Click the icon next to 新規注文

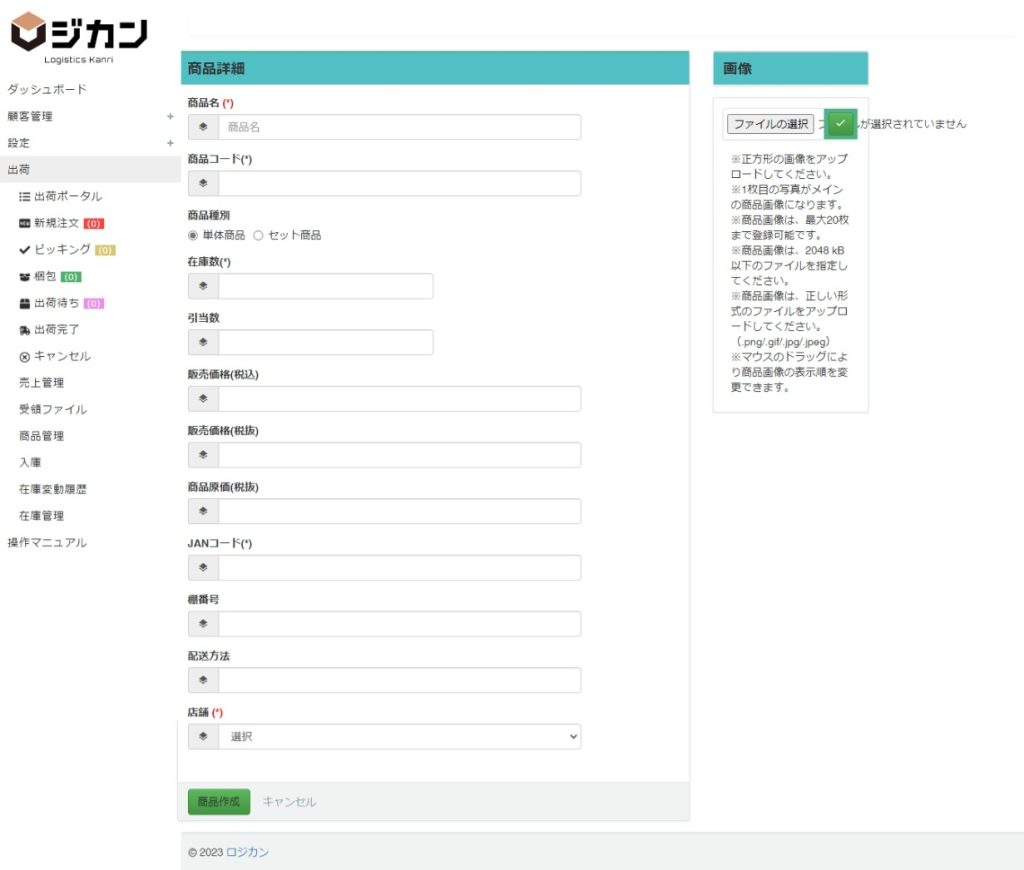point(24,223)
